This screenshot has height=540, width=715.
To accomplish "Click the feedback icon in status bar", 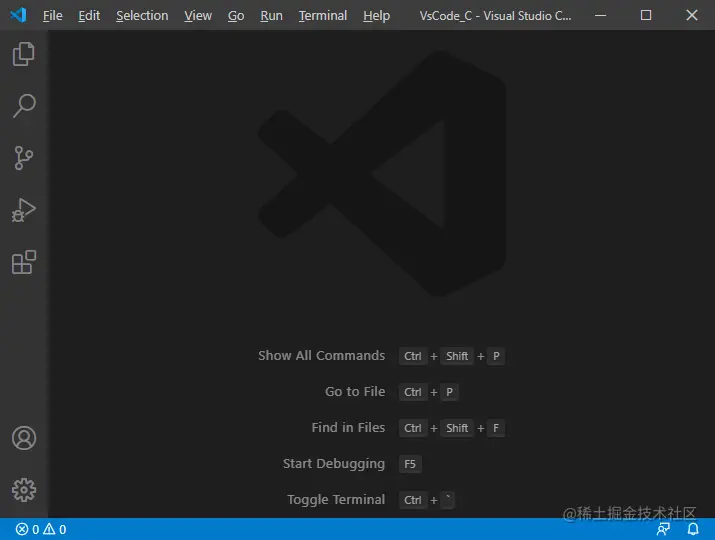I will click(663, 529).
